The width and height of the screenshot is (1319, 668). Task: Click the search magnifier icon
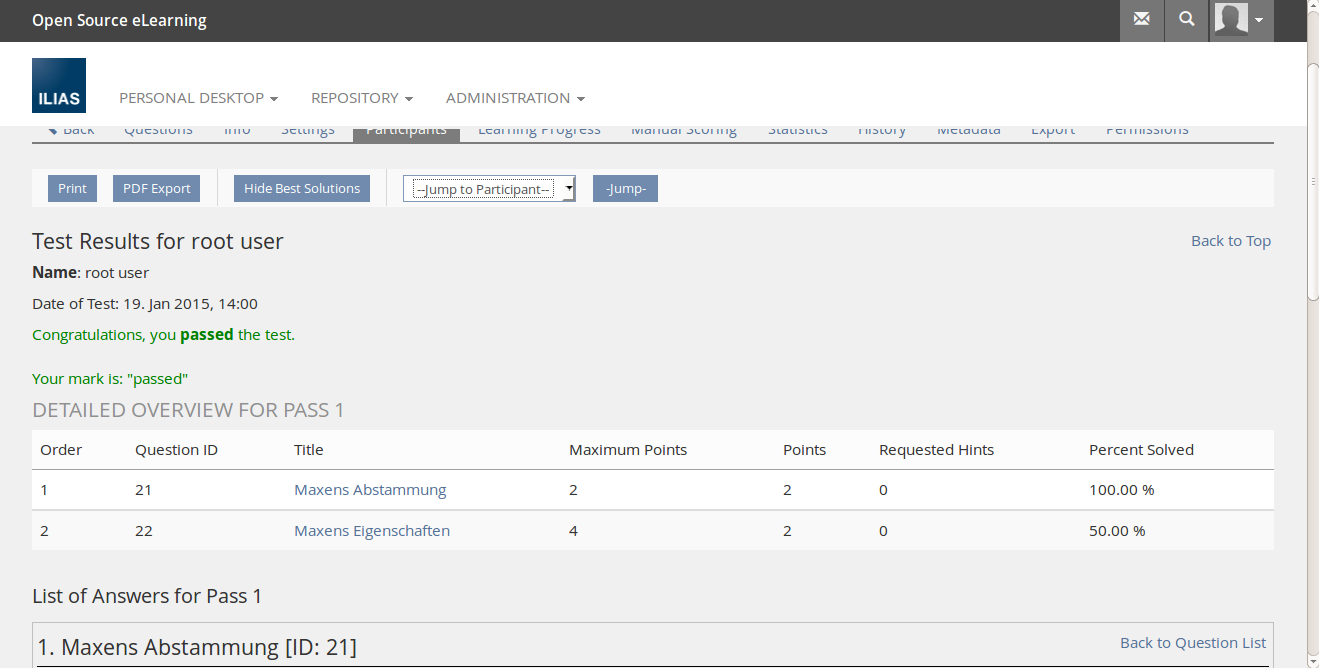coord(1186,20)
